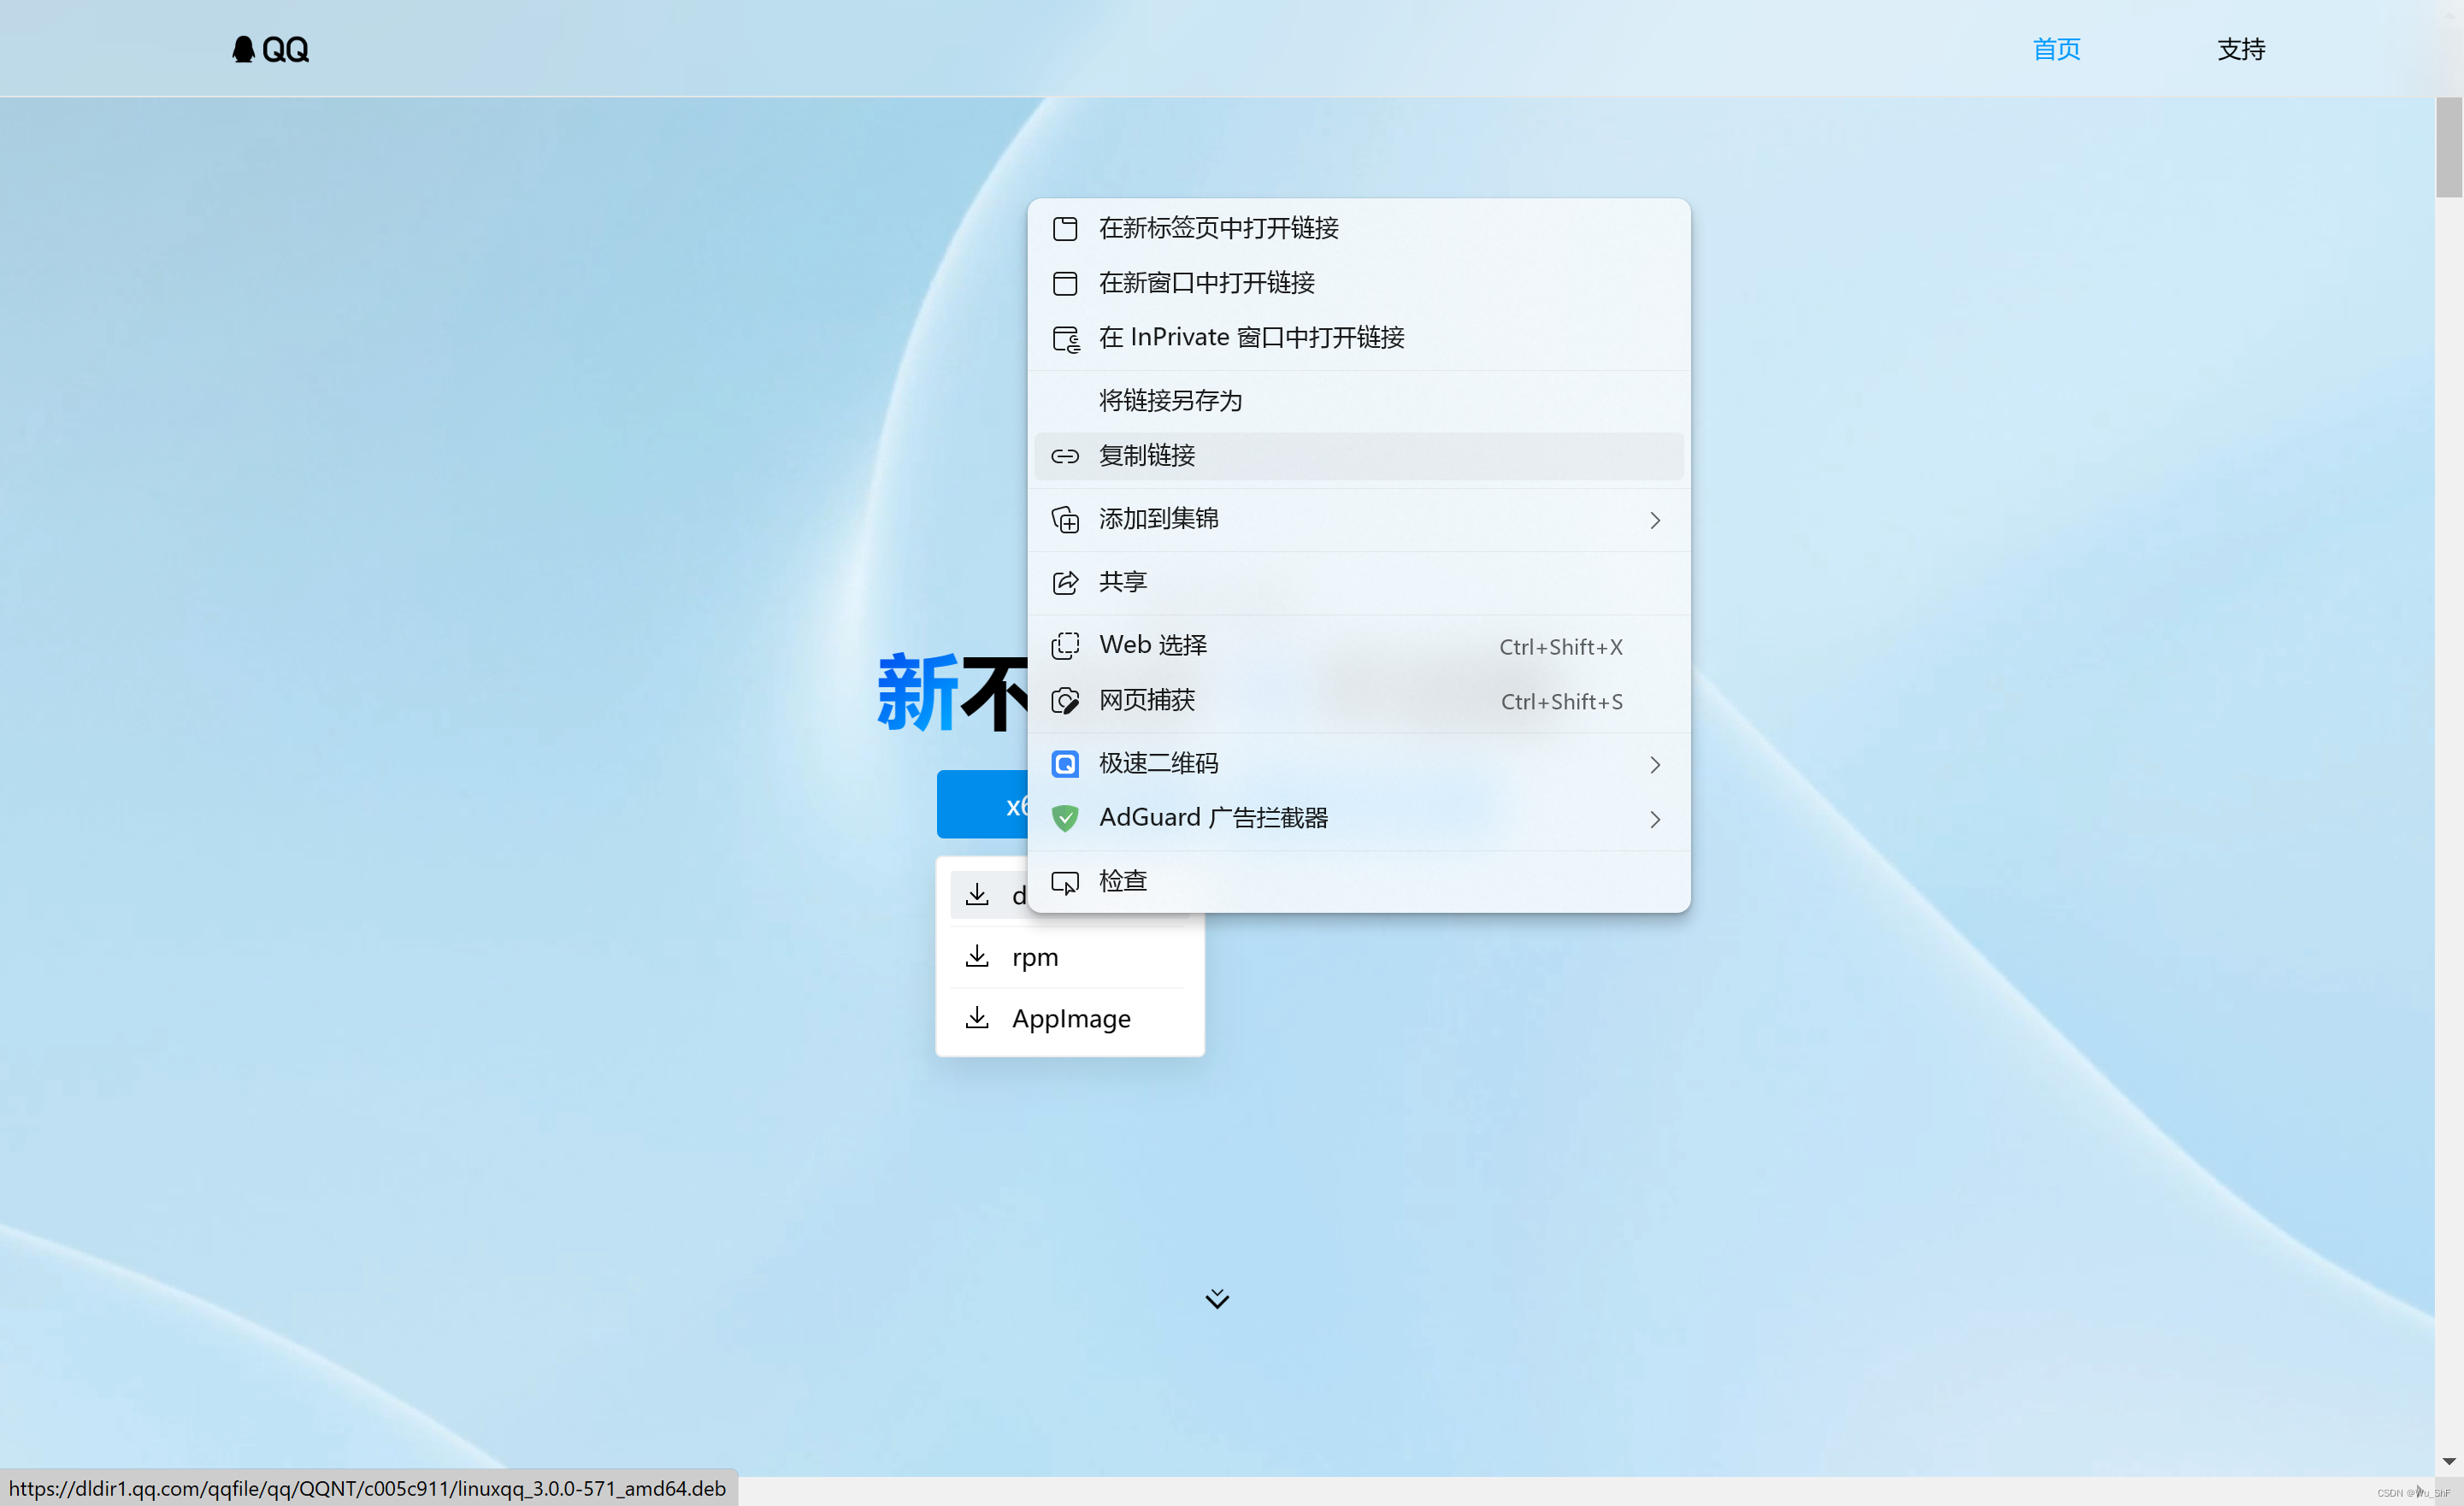Select 在新标签页中打开链接 from the menu

tap(1218, 228)
